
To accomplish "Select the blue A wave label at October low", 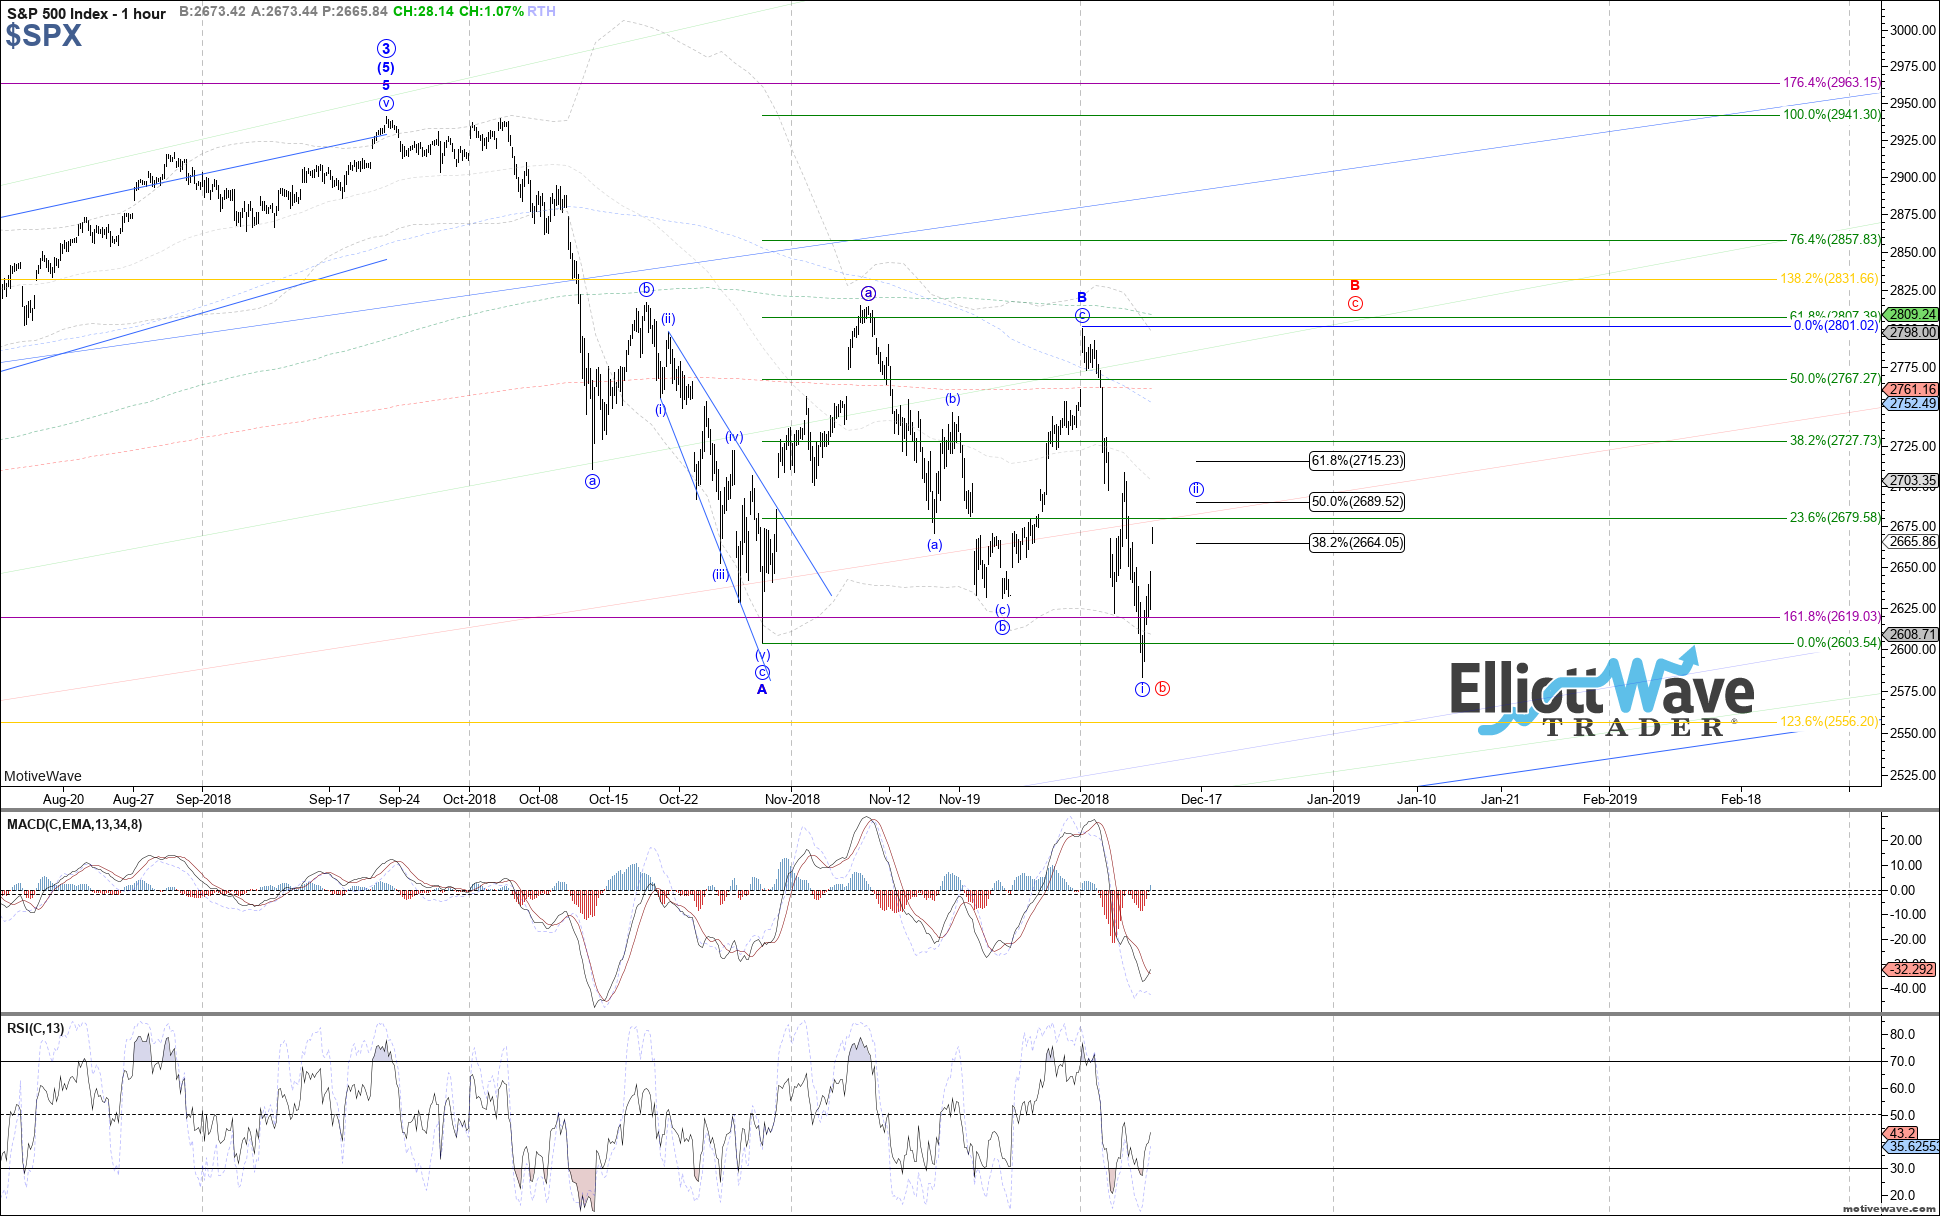I will tap(762, 689).
